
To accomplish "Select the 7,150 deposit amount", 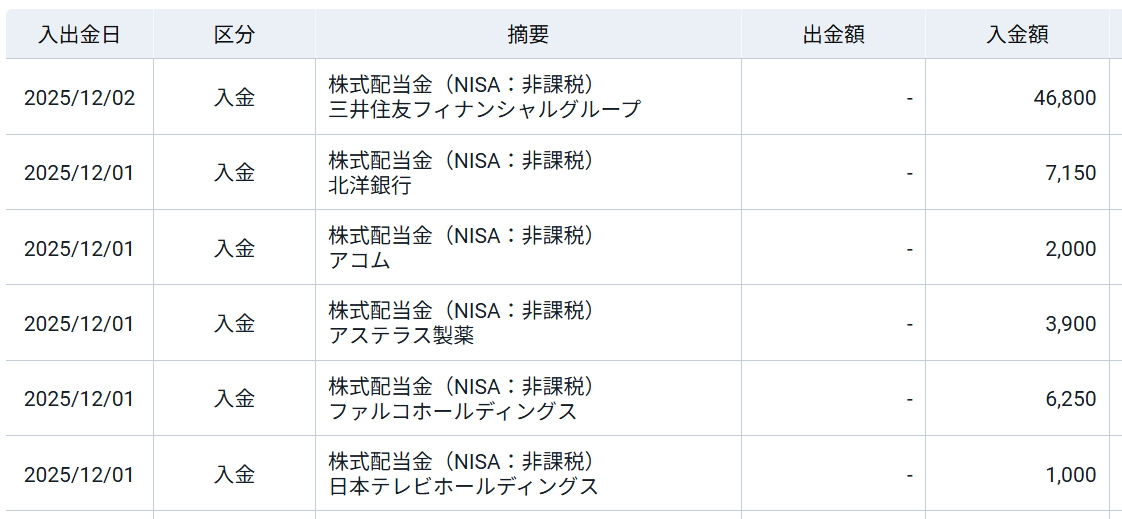I will 1070,173.
